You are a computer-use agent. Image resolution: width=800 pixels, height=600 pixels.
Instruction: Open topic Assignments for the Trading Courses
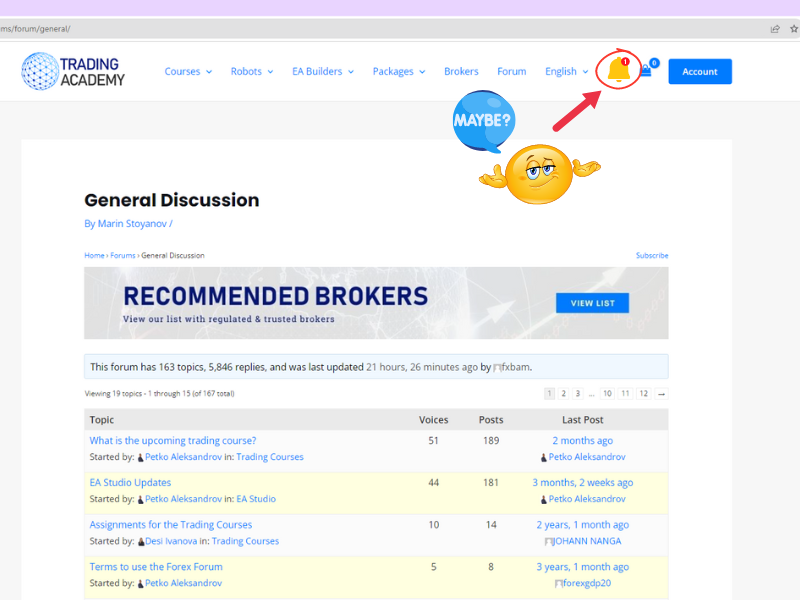coord(171,524)
